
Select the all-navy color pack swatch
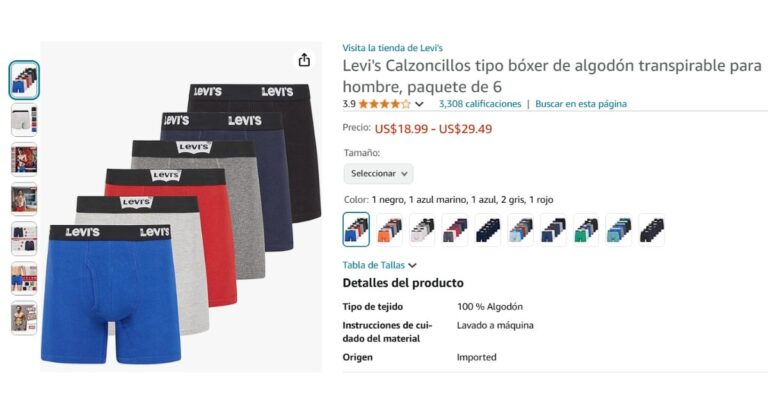tap(488, 230)
